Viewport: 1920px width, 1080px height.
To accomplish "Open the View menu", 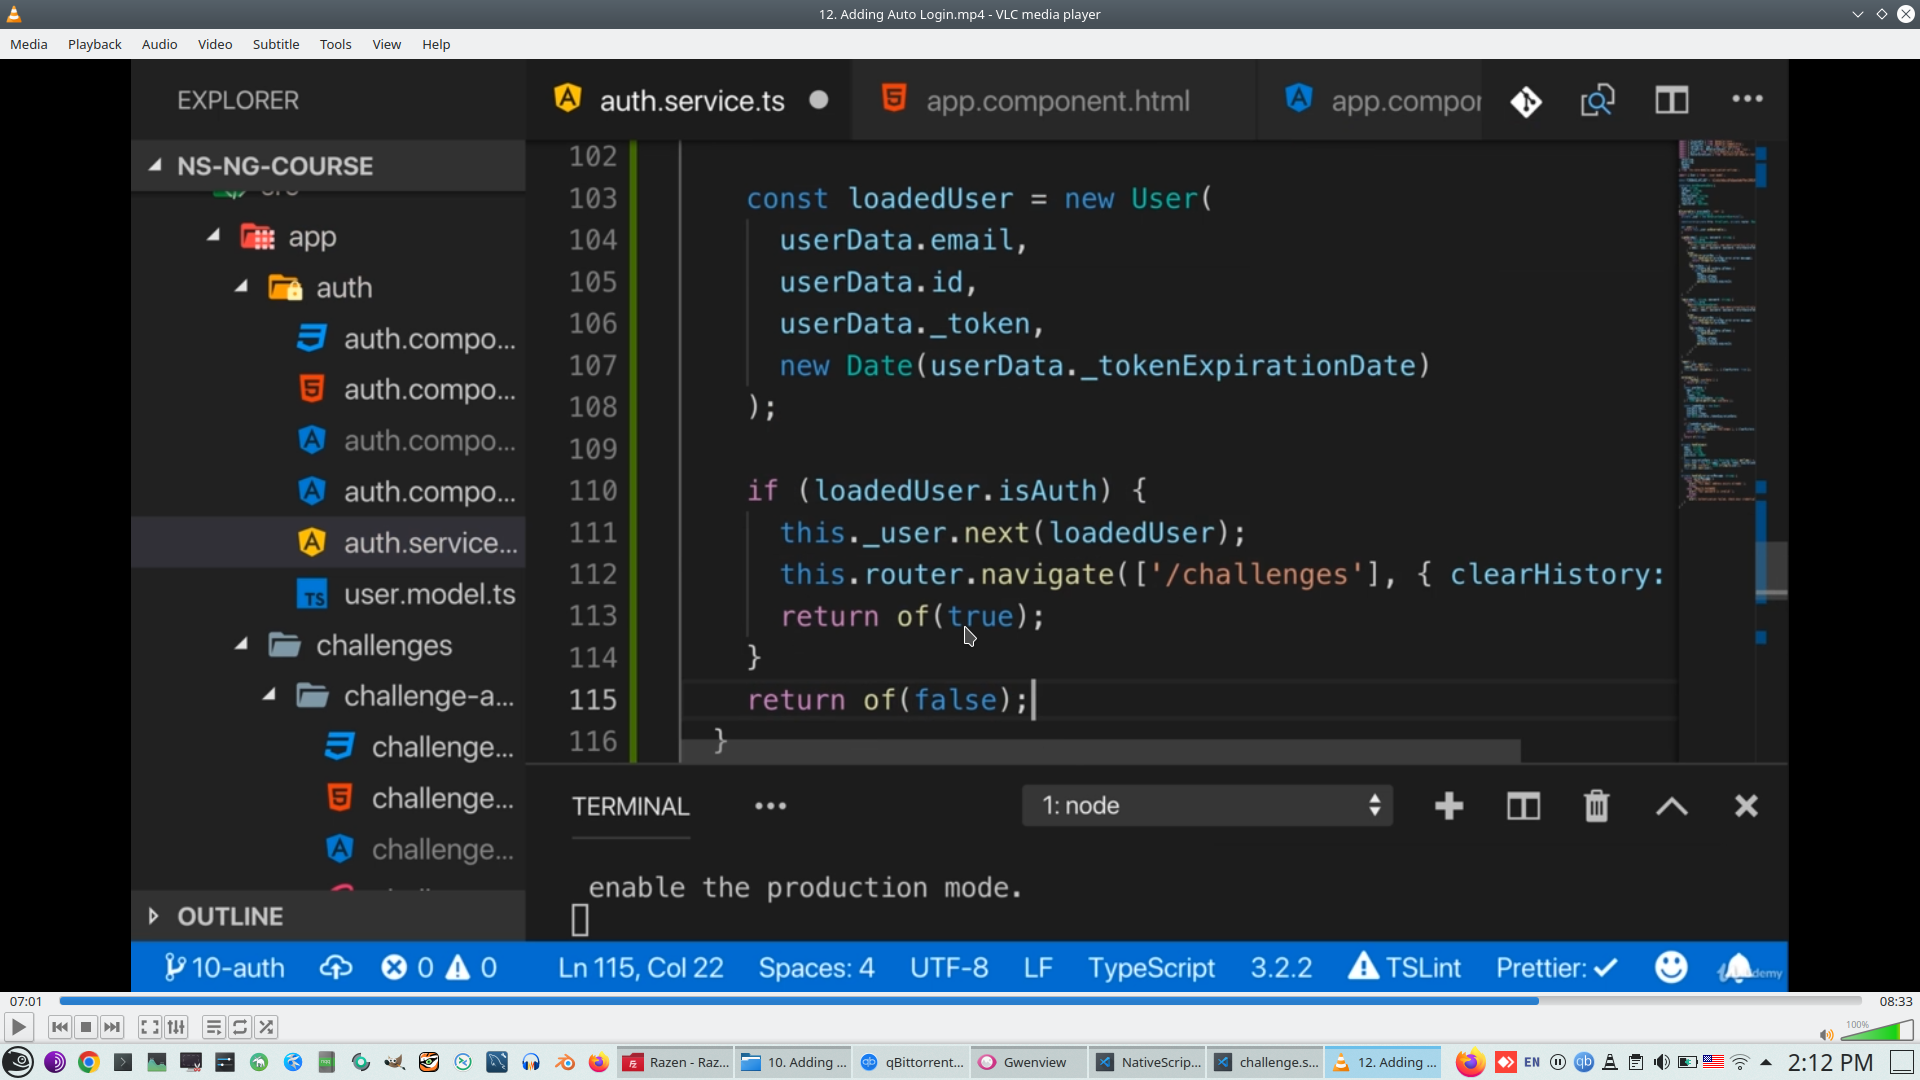I will (x=386, y=44).
